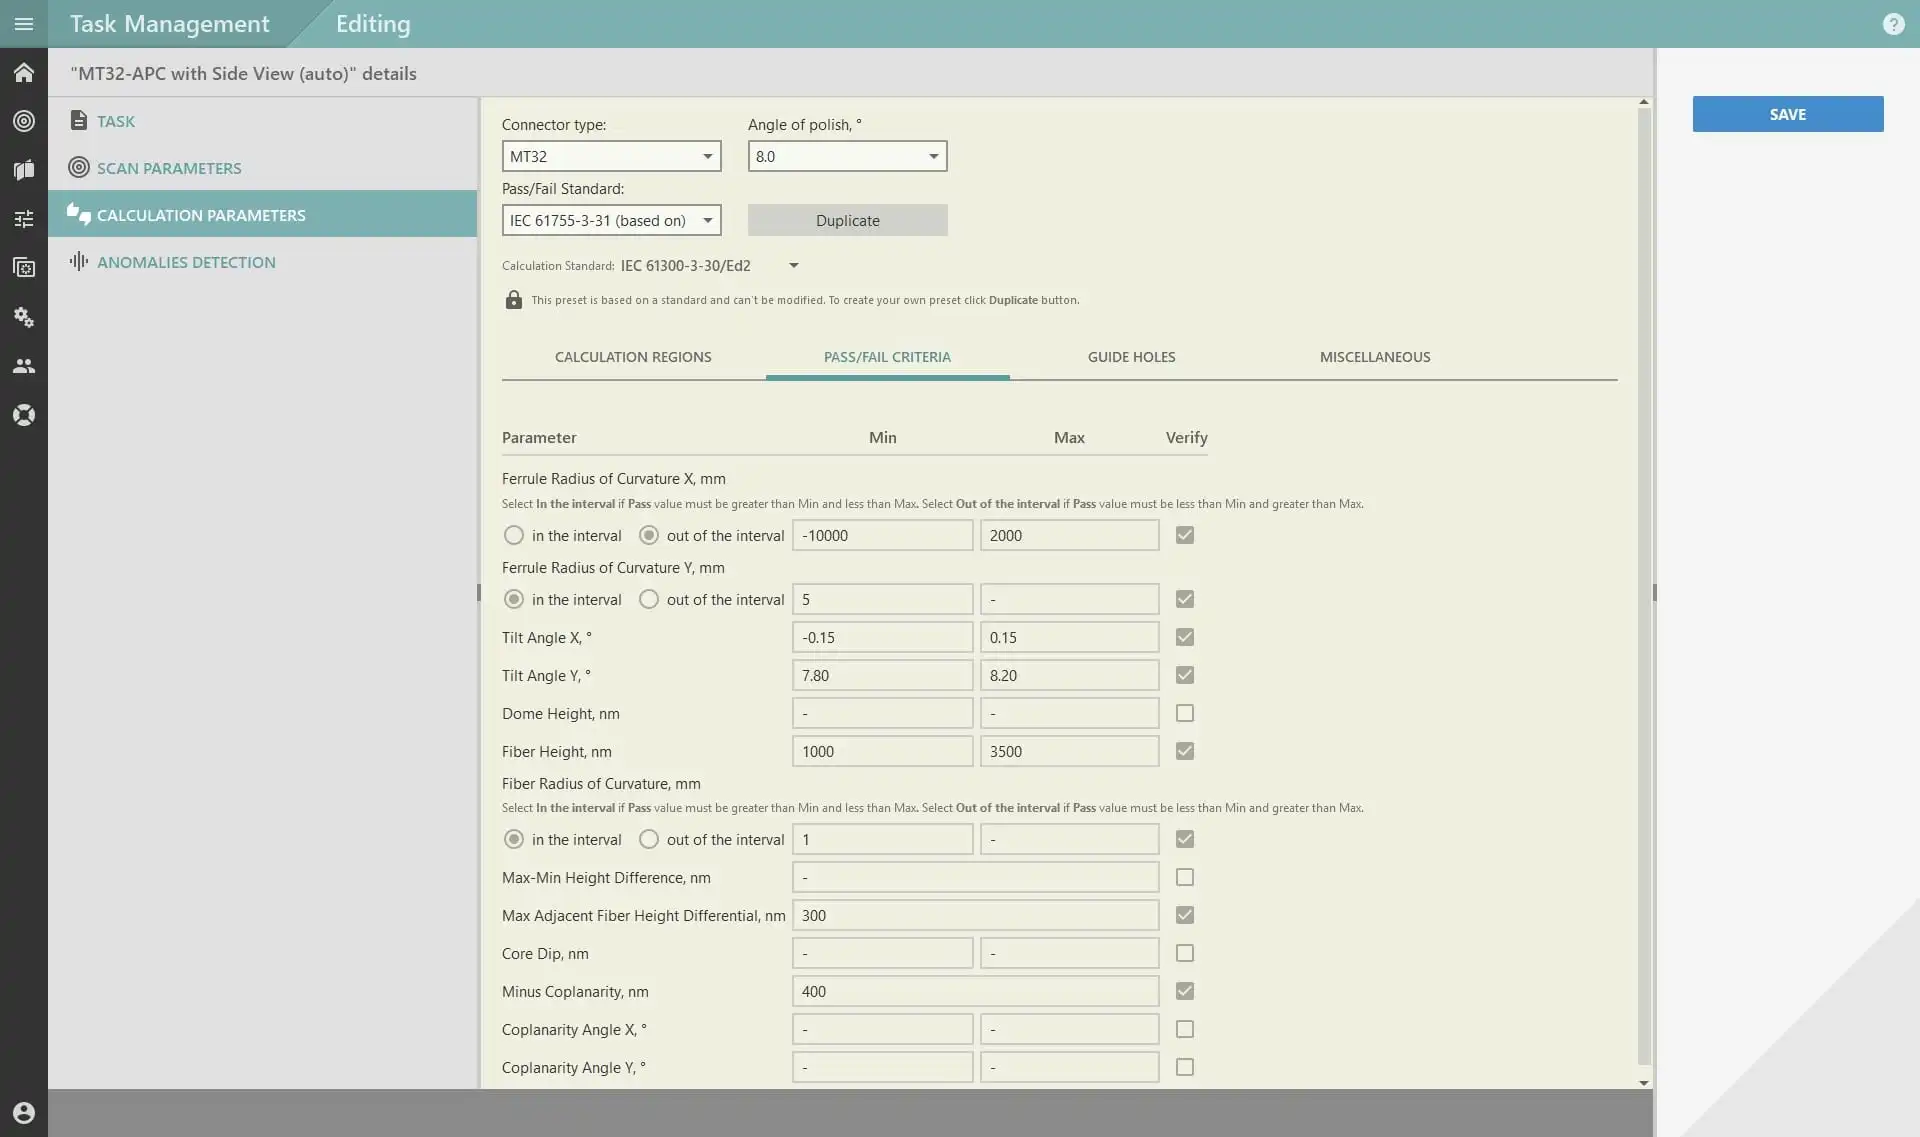Open the question mark help icon top right
Image resolution: width=1920 pixels, height=1137 pixels.
pyautogui.click(x=1894, y=24)
